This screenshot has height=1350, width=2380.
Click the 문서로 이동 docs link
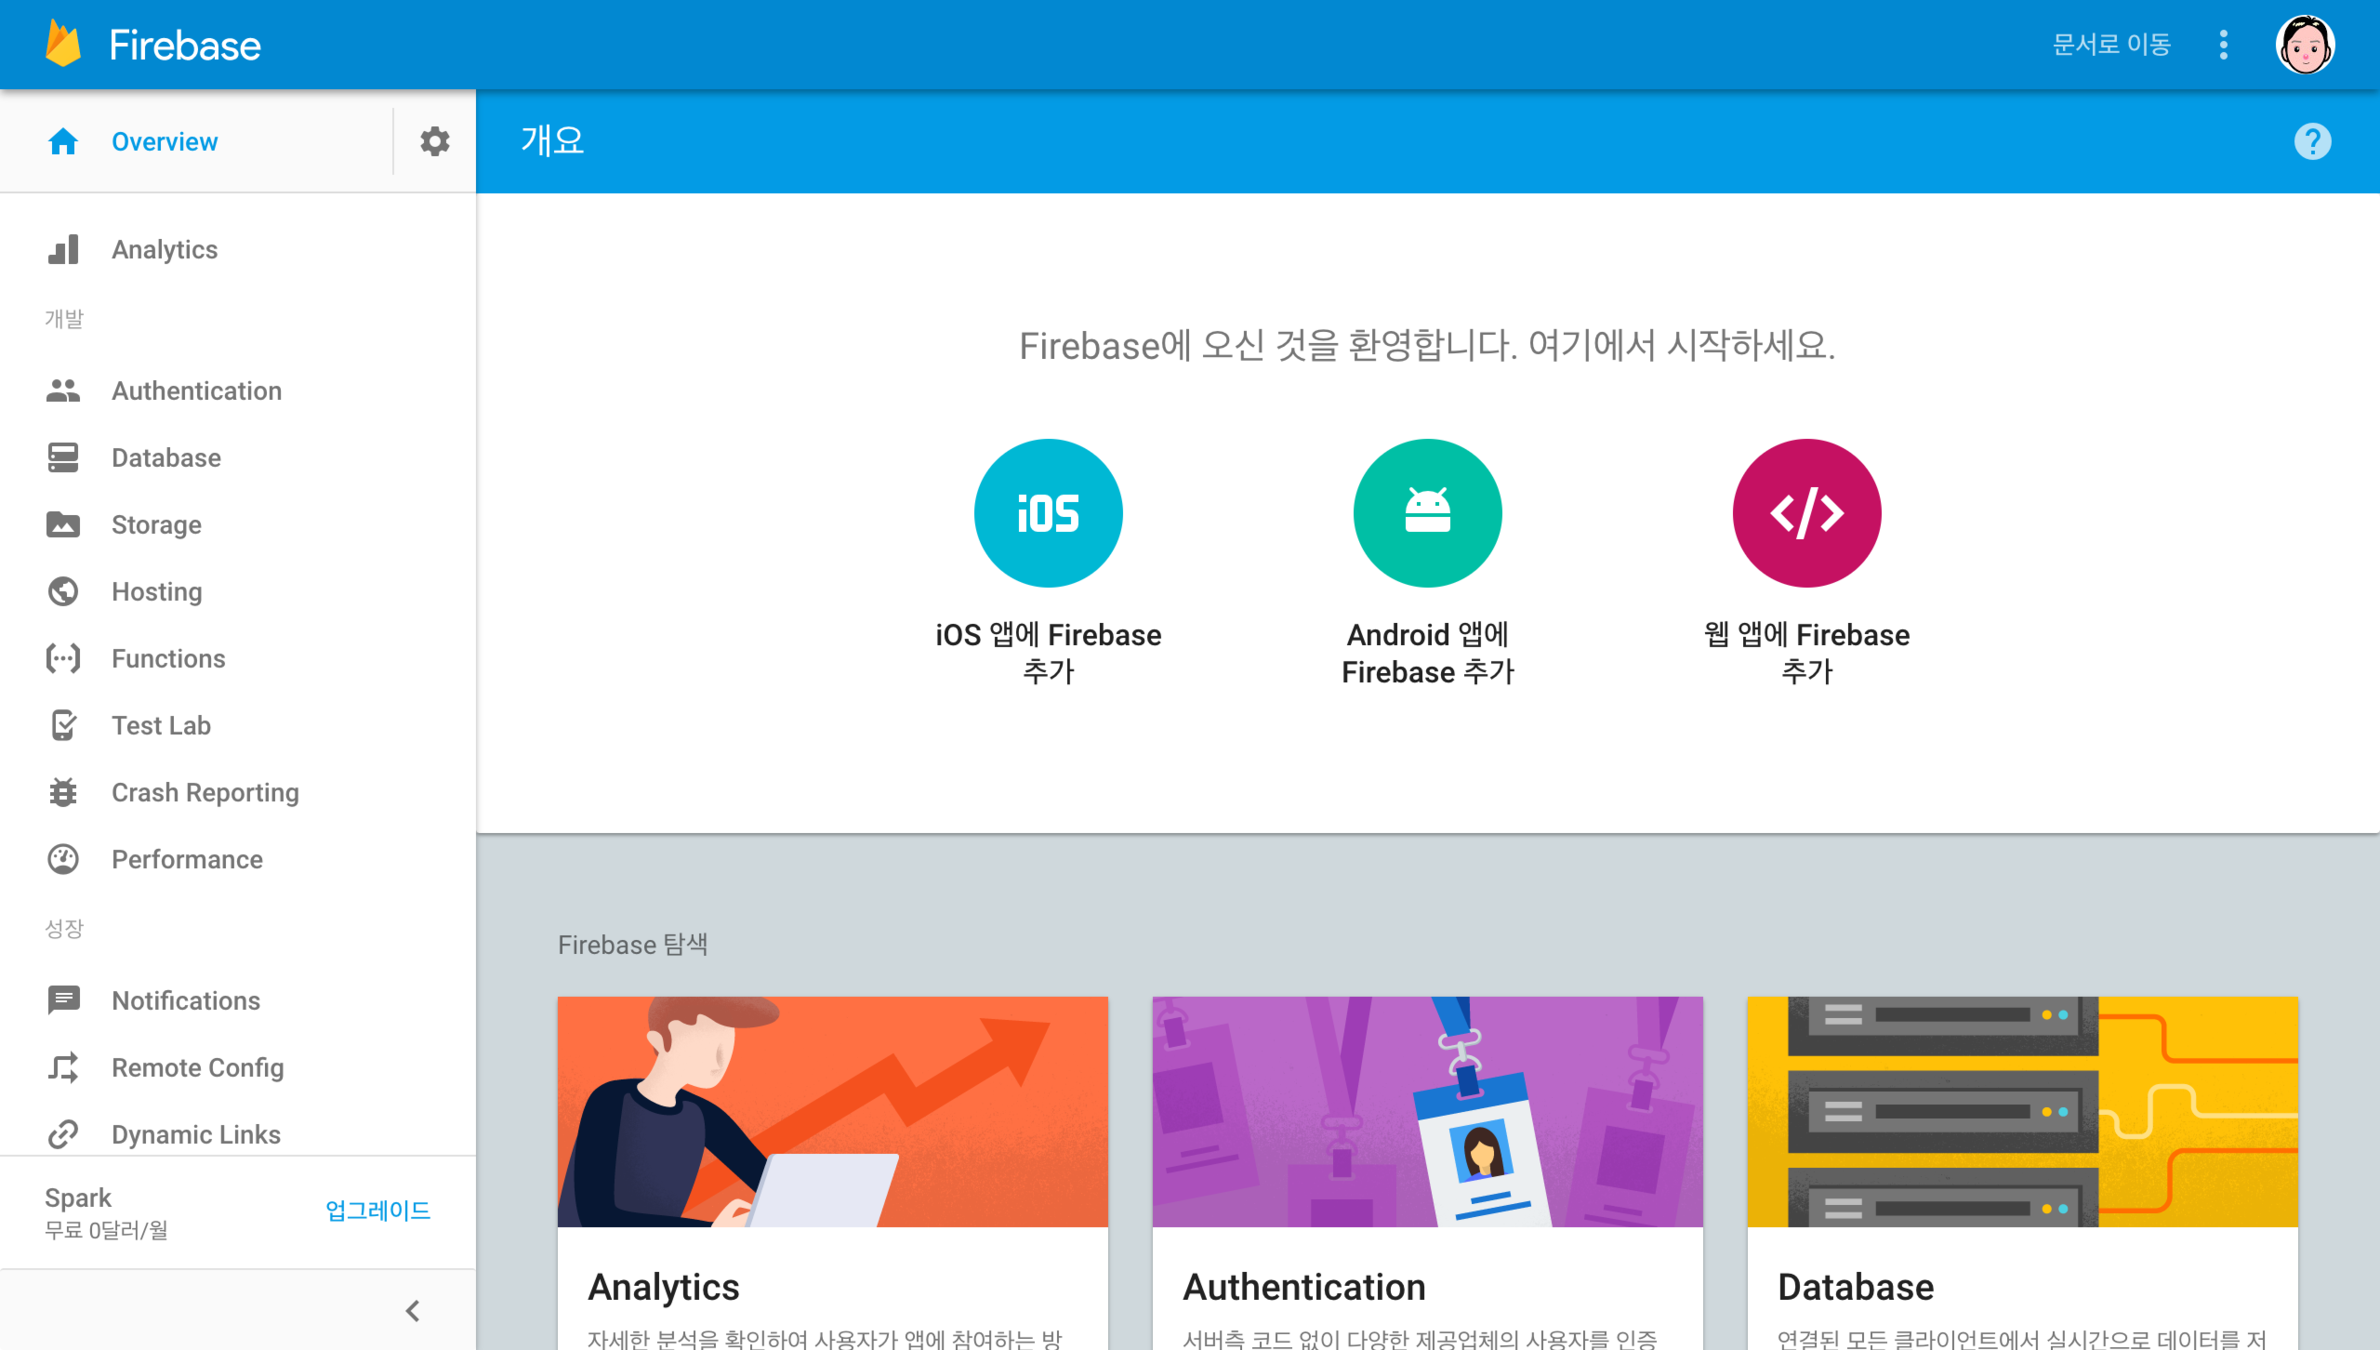tap(2111, 45)
